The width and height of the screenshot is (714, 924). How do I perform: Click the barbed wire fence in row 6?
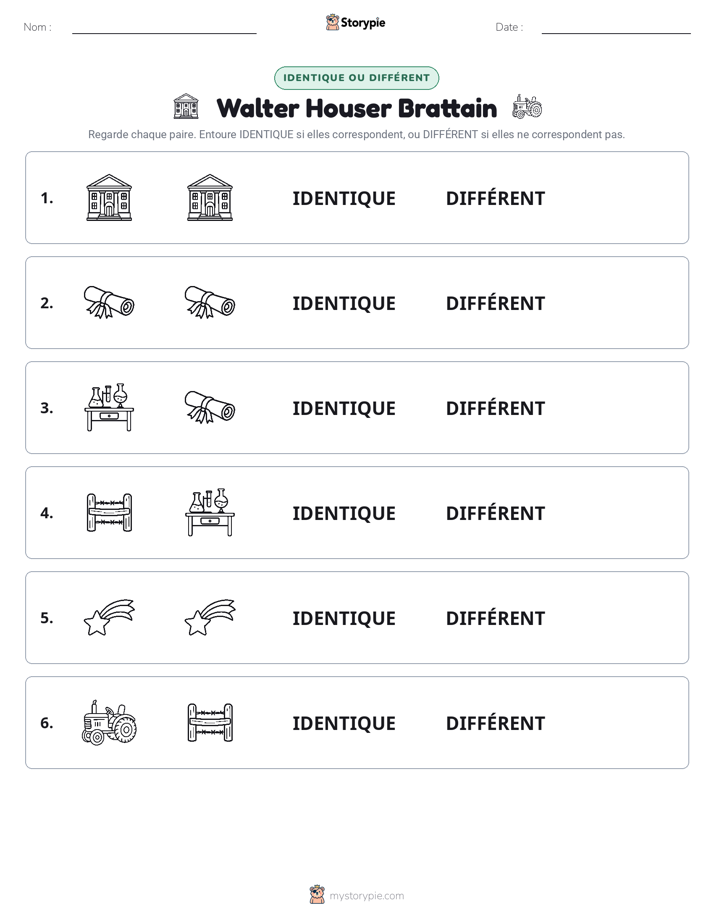[210, 722]
